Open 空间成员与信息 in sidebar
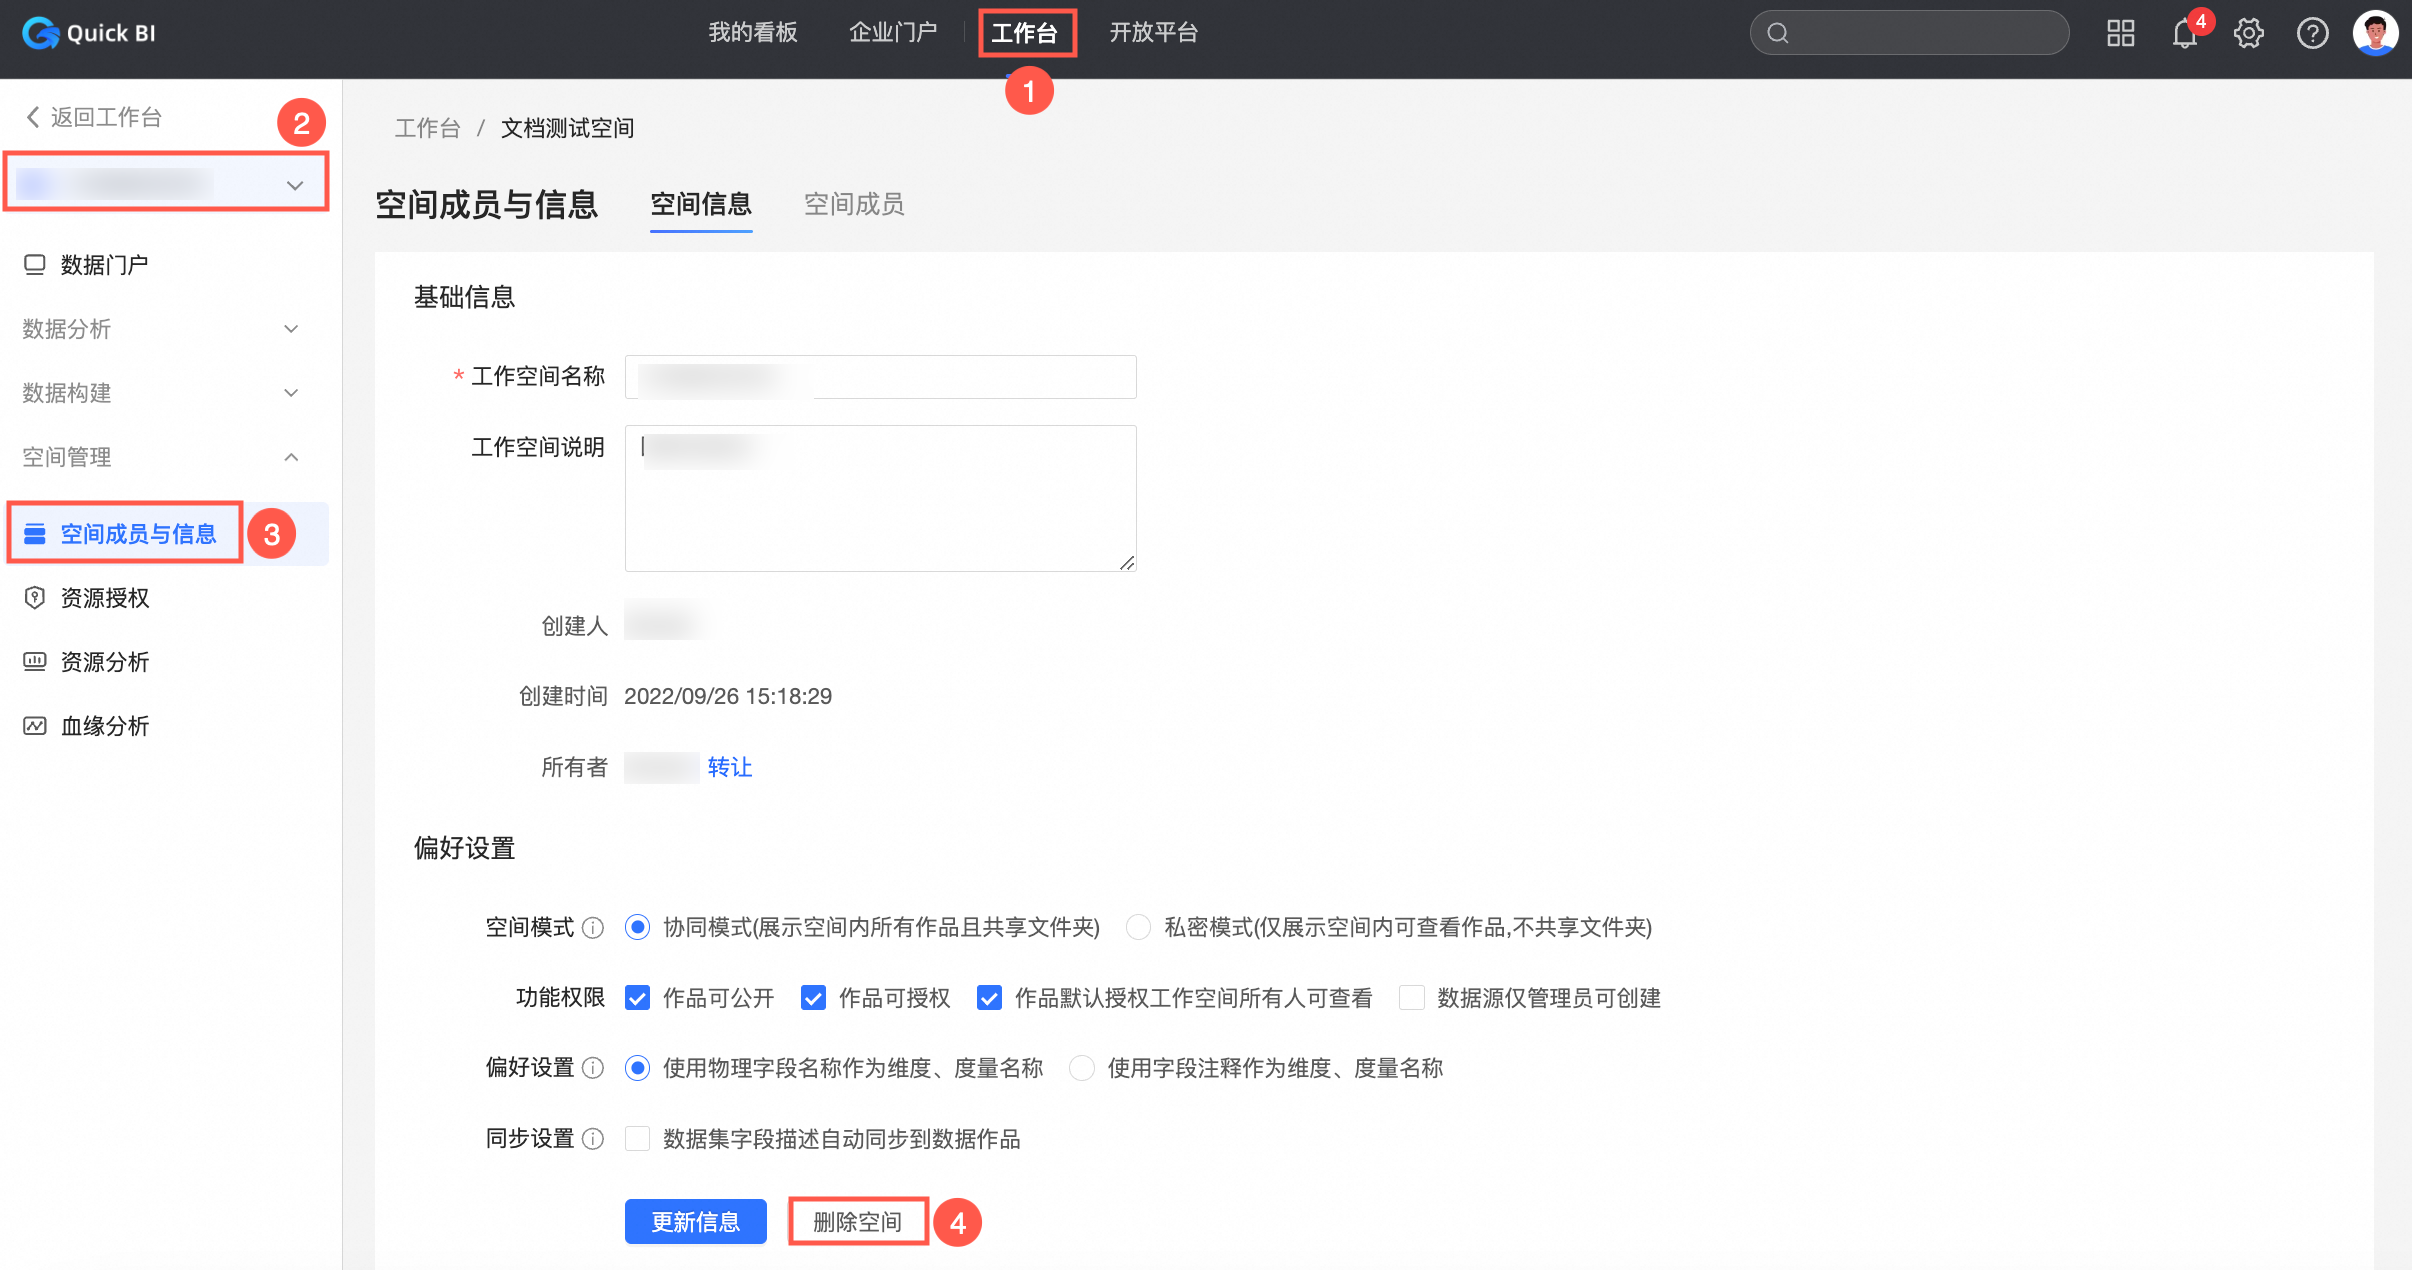This screenshot has height=1270, width=2412. tap(139, 534)
